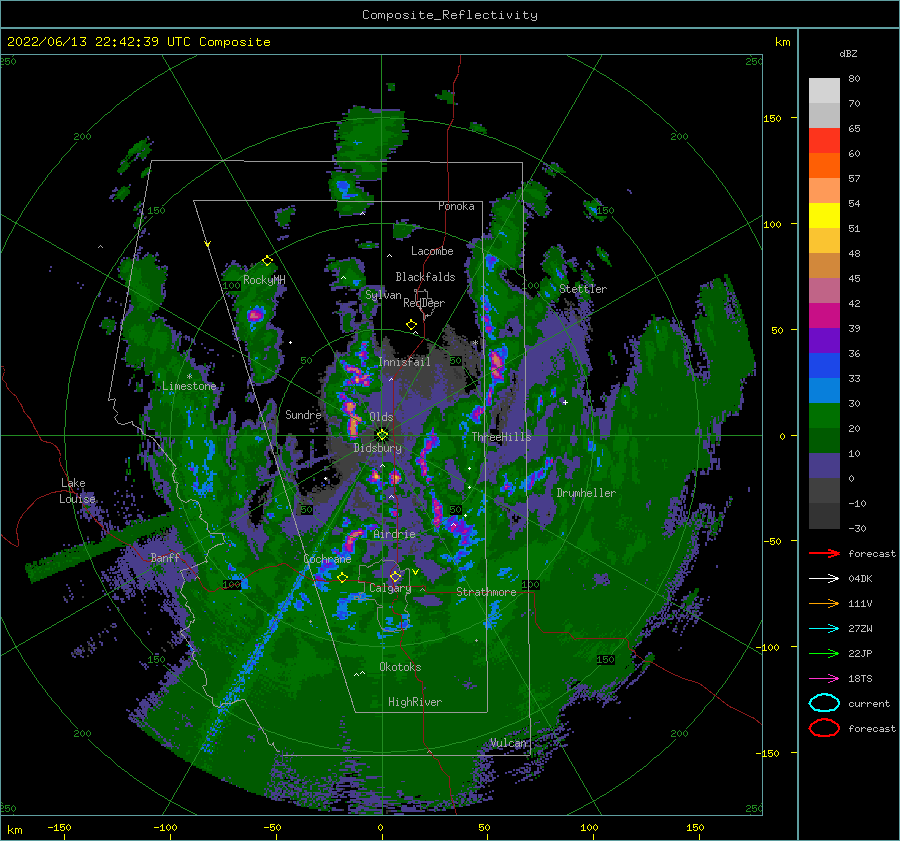900x841 pixels.
Task: Click the Innisfail city label
Action: click(404, 362)
